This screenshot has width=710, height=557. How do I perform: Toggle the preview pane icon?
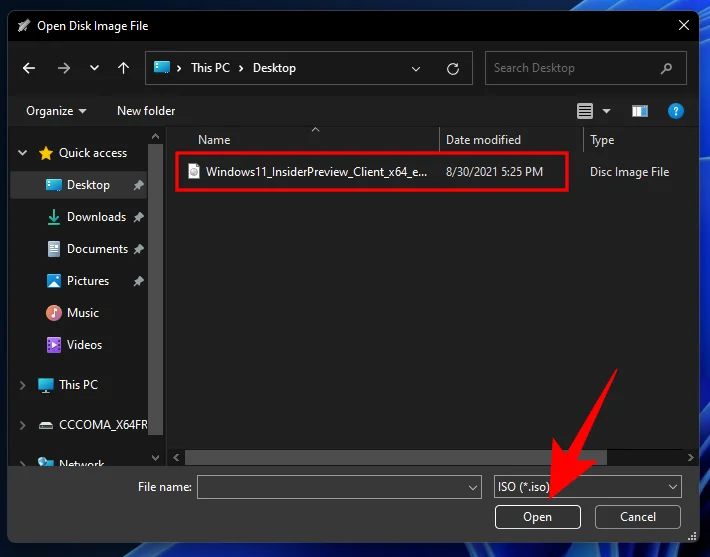[x=640, y=111]
